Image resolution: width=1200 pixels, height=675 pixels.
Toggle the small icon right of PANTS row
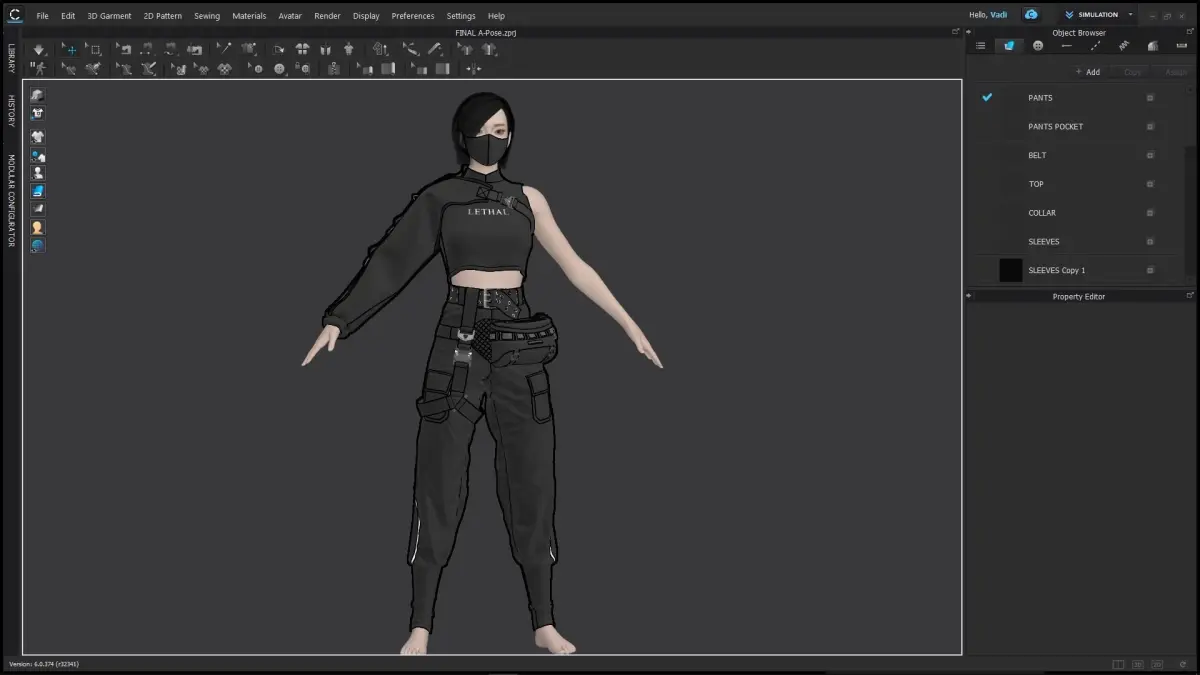[x=1150, y=98]
